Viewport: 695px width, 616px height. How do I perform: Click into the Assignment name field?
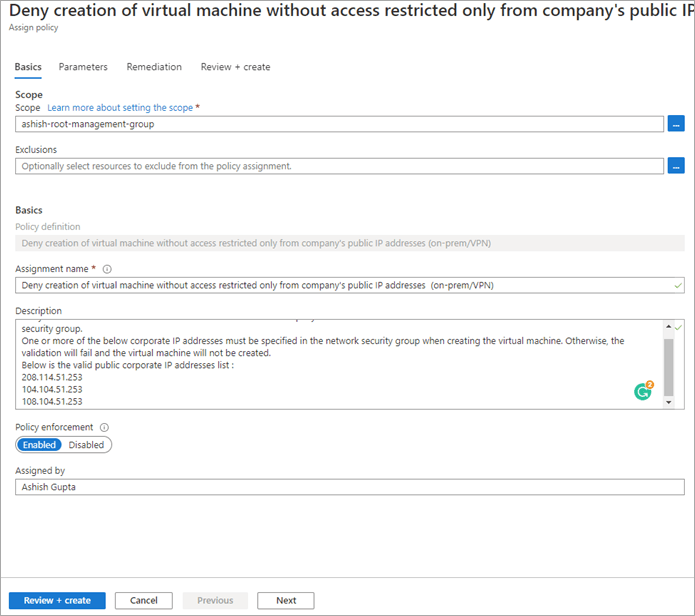[x=340, y=285]
